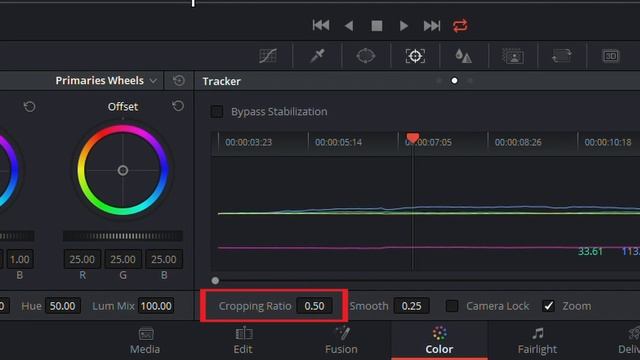
Task: Jump to the last frame
Action: [431, 26]
